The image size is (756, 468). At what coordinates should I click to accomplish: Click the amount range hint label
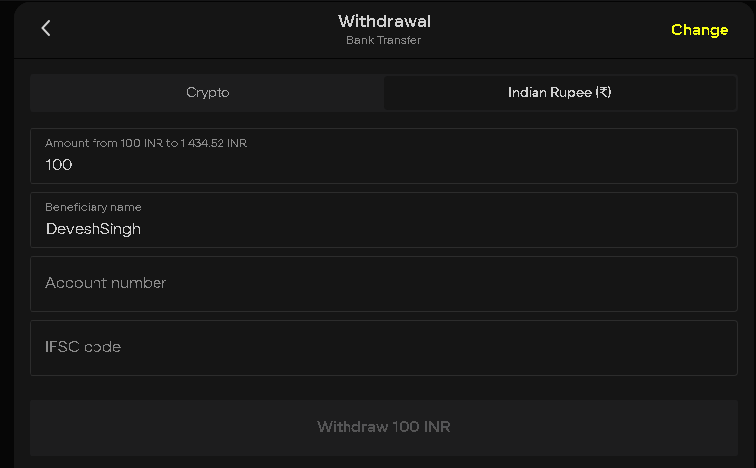[145, 143]
